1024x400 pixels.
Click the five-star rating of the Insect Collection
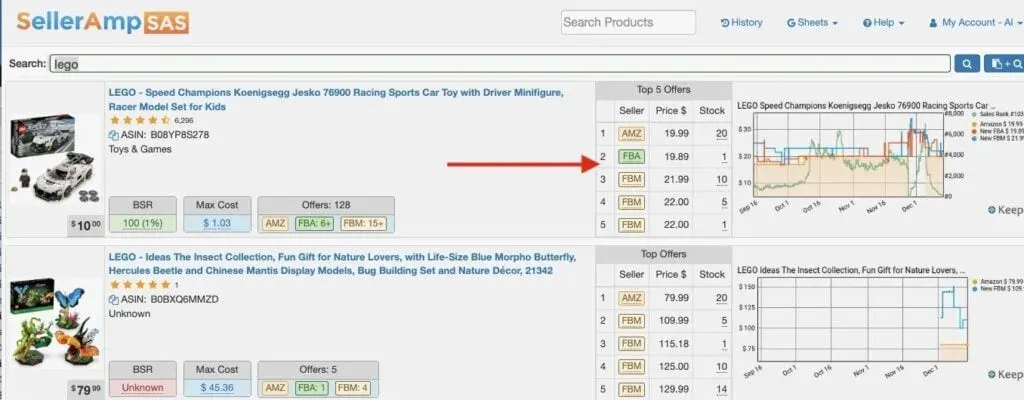click(140, 285)
